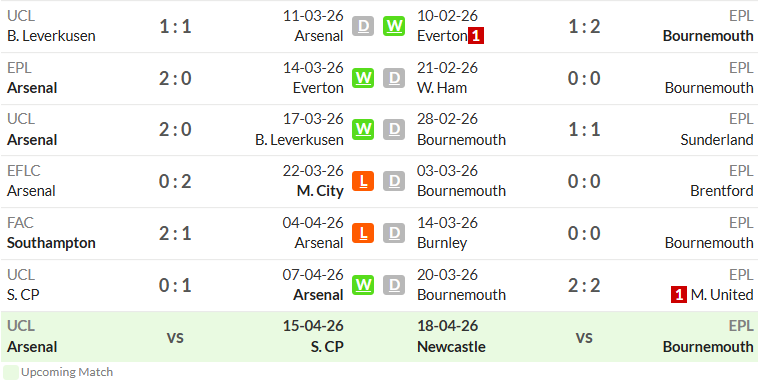Click the red card icon beside M. United
The height and width of the screenshot is (388, 758).
click(x=679, y=295)
